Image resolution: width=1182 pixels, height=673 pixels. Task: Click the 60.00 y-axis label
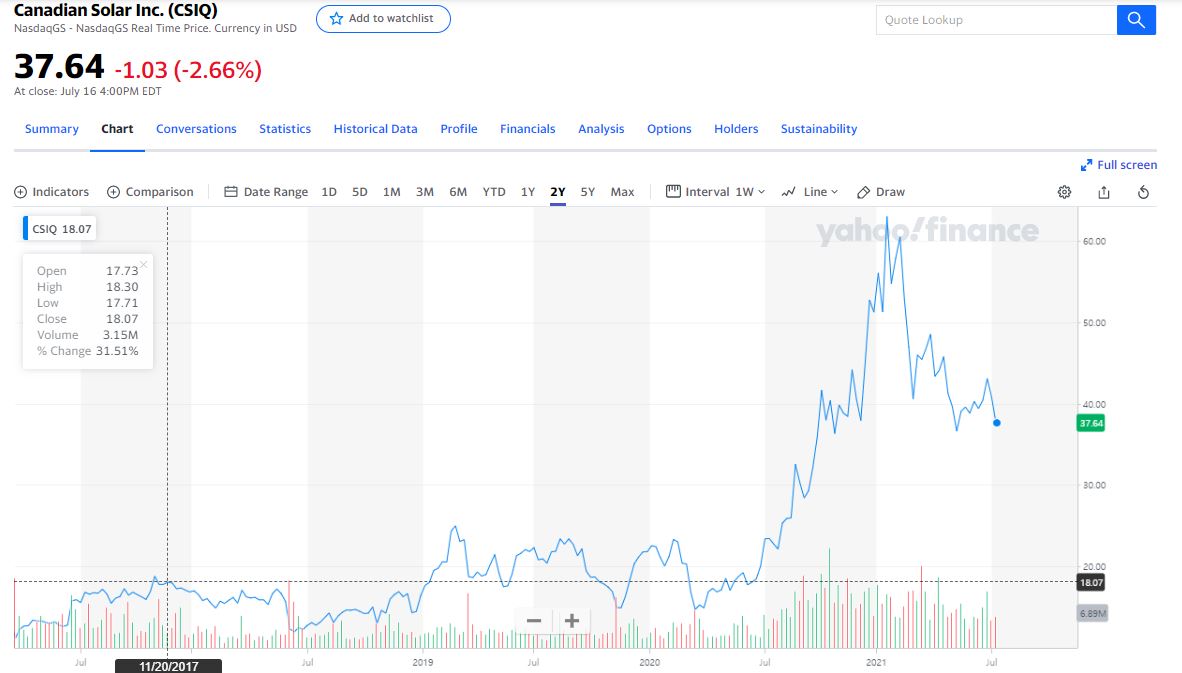coord(1095,241)
